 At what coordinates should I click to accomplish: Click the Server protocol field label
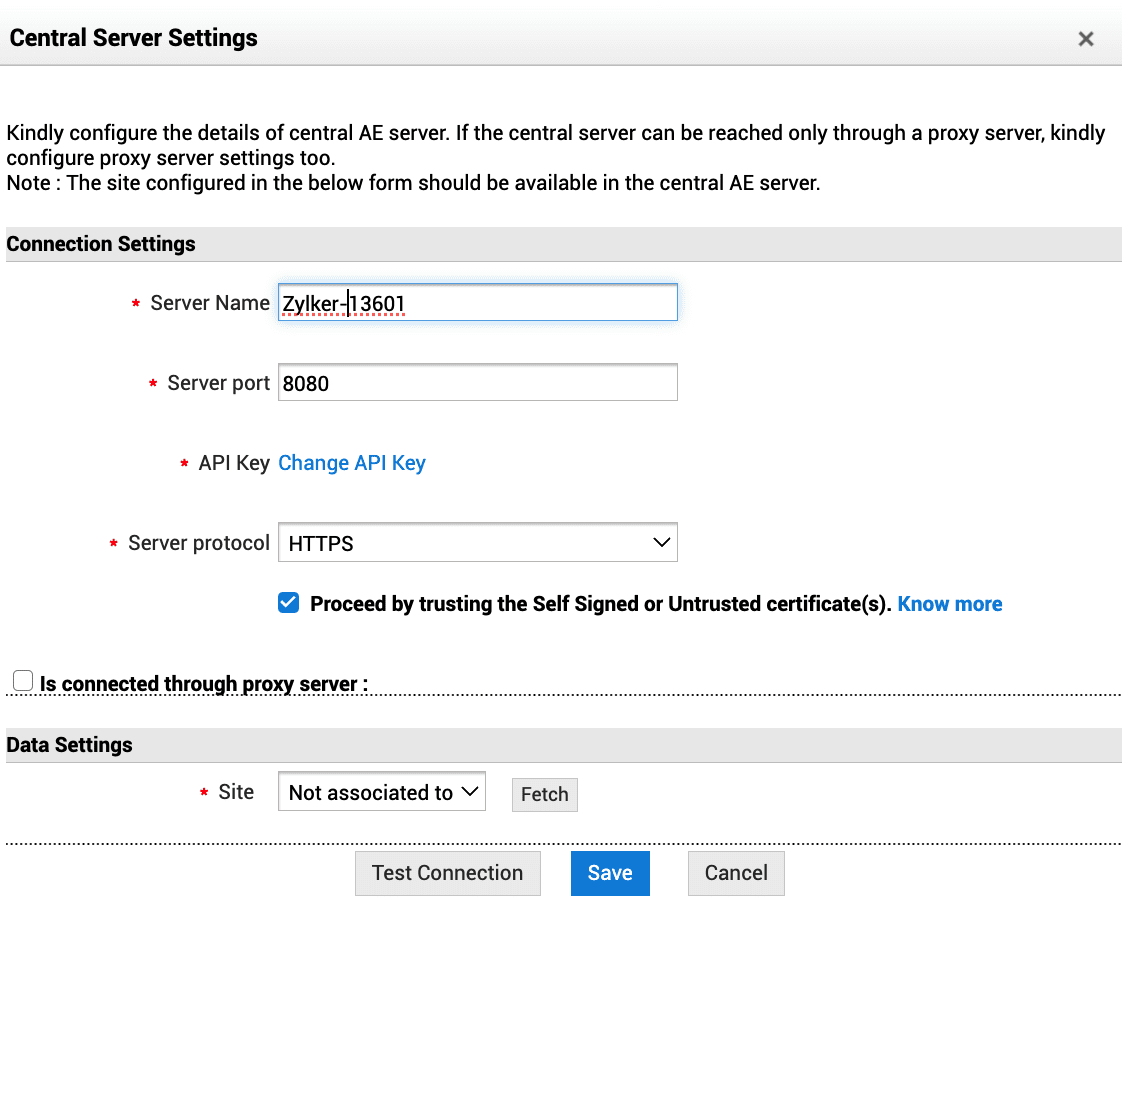199,543
